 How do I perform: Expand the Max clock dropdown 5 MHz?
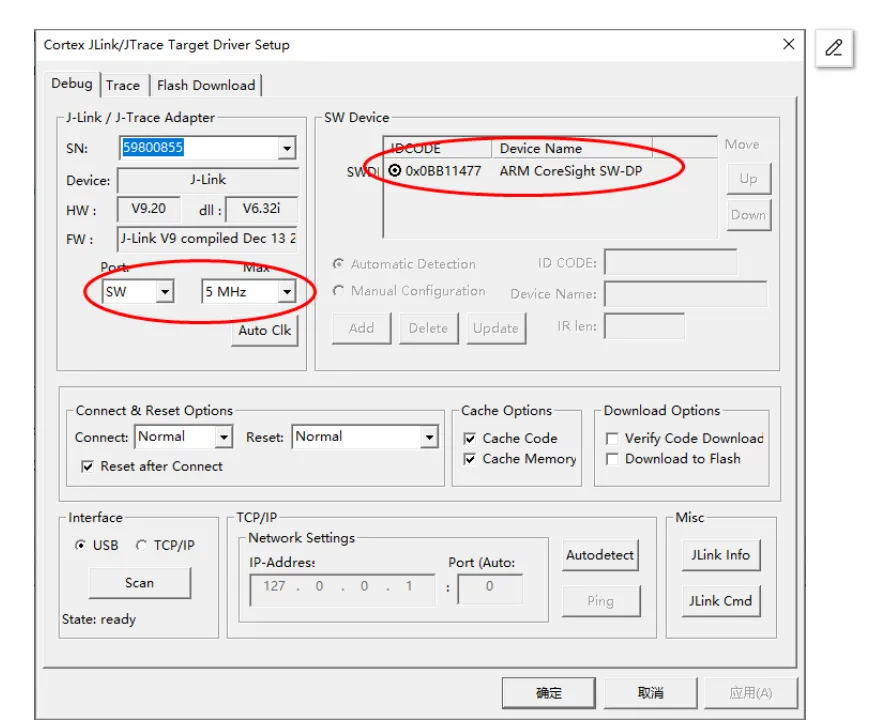(x=287, y=292)
